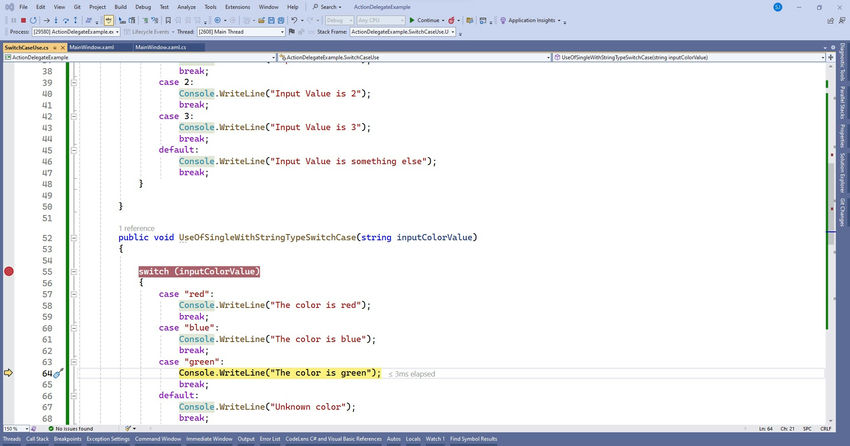The image size is (850, 446).
Task: Toggle the red breakpoint on line 55
Action: coord(10,271)
